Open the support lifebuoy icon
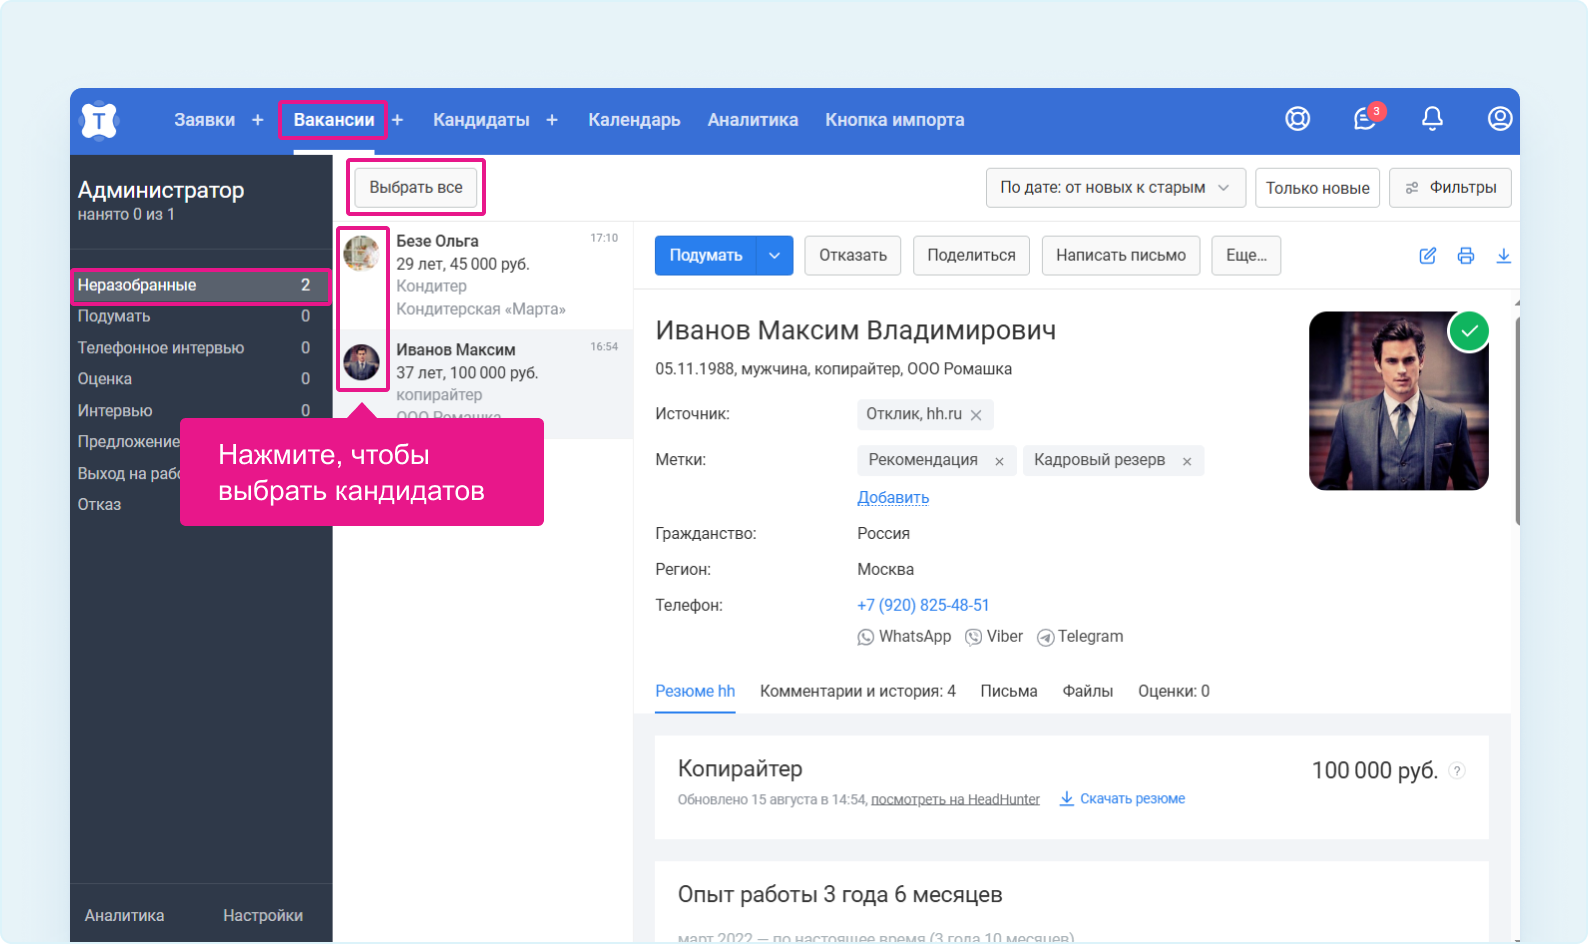1588x944 pixels. point(1297,119)
